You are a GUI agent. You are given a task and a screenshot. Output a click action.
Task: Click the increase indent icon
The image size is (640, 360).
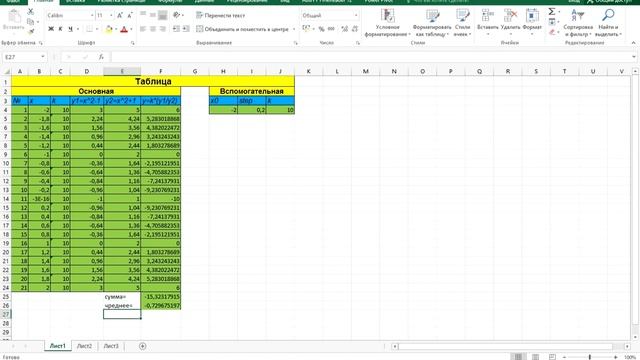click(x=186, y=29)
